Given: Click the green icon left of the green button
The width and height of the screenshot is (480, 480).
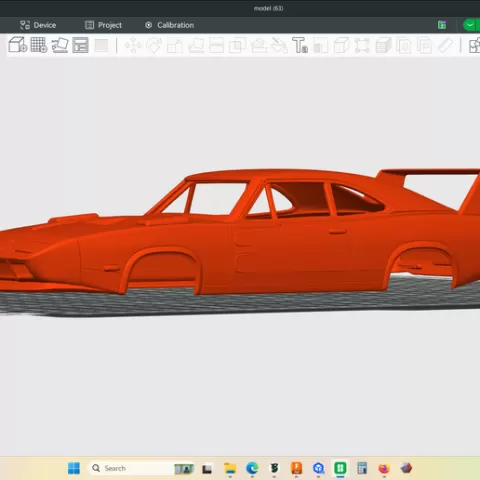Looking at the screenshot, I should tap(442, 25).
